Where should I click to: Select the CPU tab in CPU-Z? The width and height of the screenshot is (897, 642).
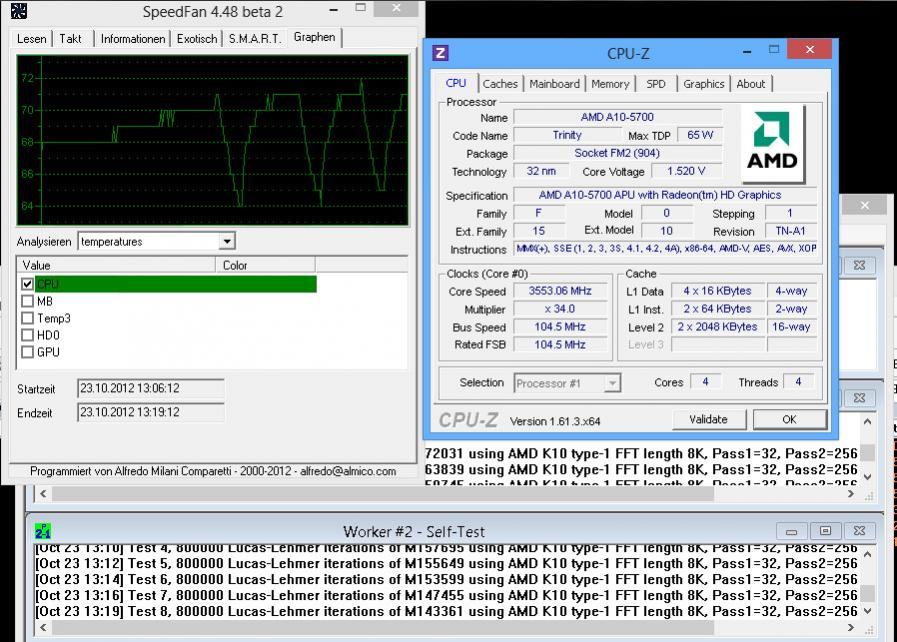coord(455,83)
